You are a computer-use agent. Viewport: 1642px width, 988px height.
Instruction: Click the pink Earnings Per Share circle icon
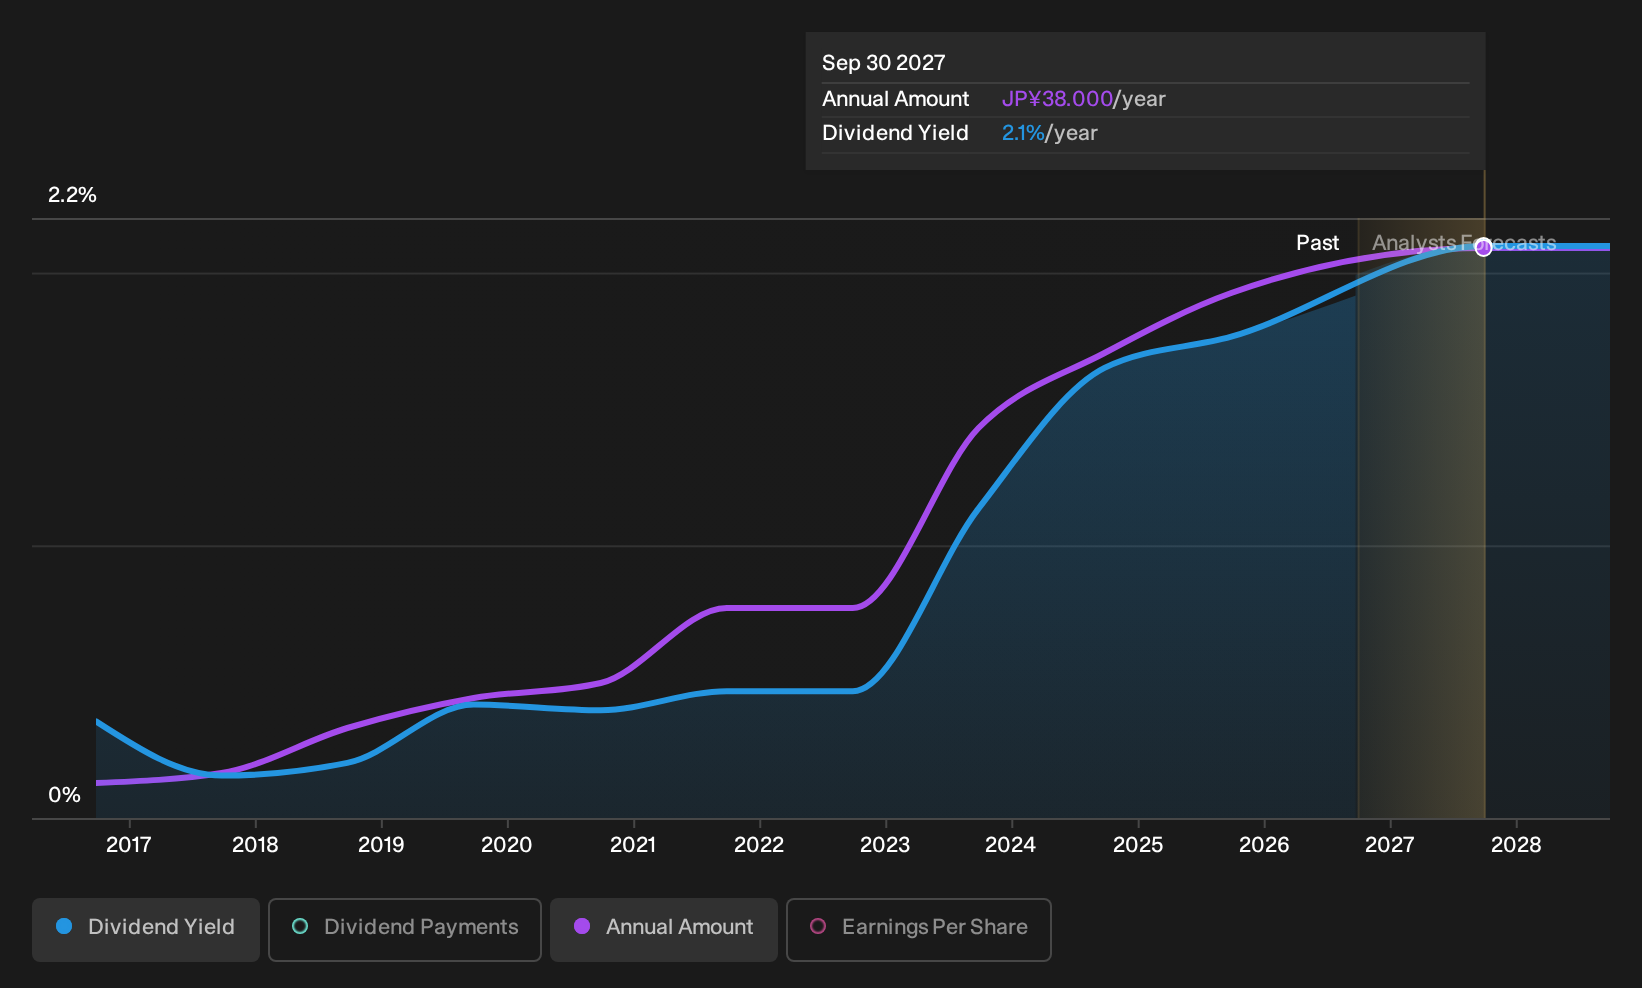818,927
